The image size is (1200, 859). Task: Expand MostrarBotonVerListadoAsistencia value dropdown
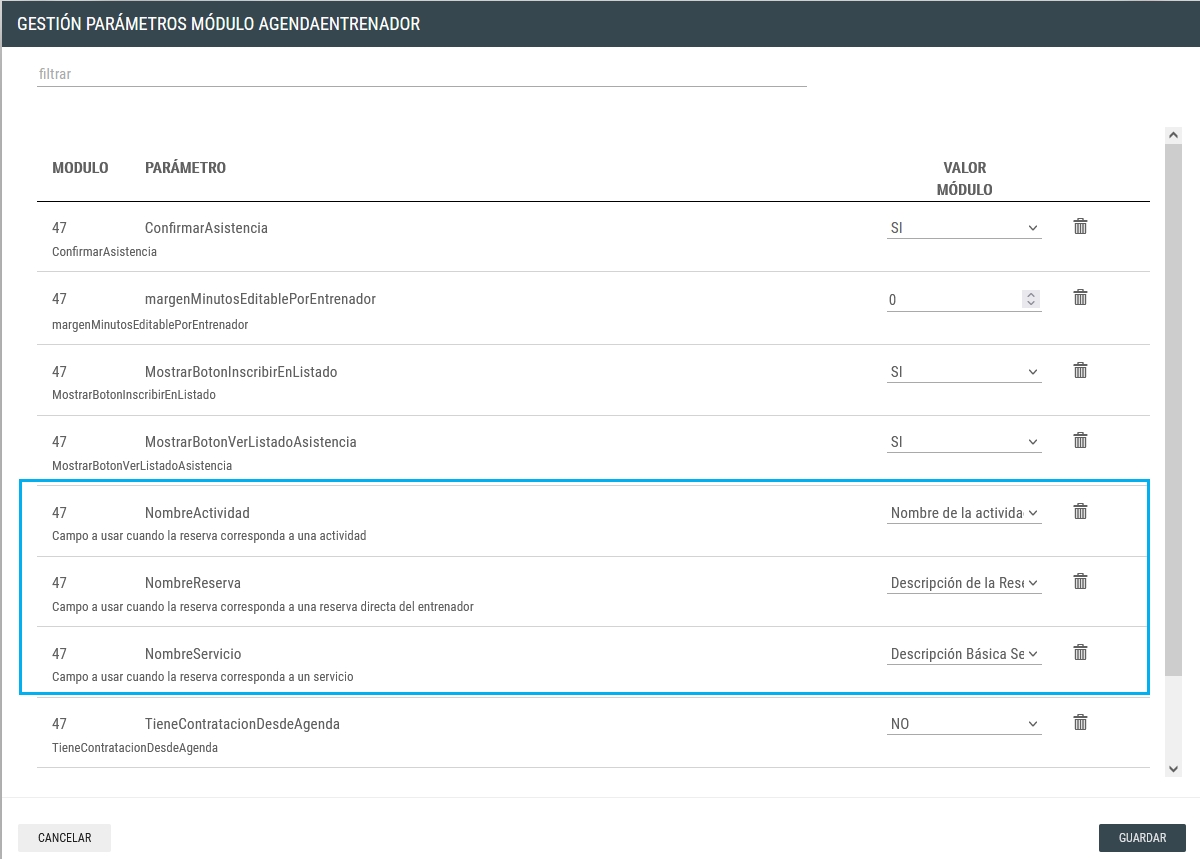point(964,442)
